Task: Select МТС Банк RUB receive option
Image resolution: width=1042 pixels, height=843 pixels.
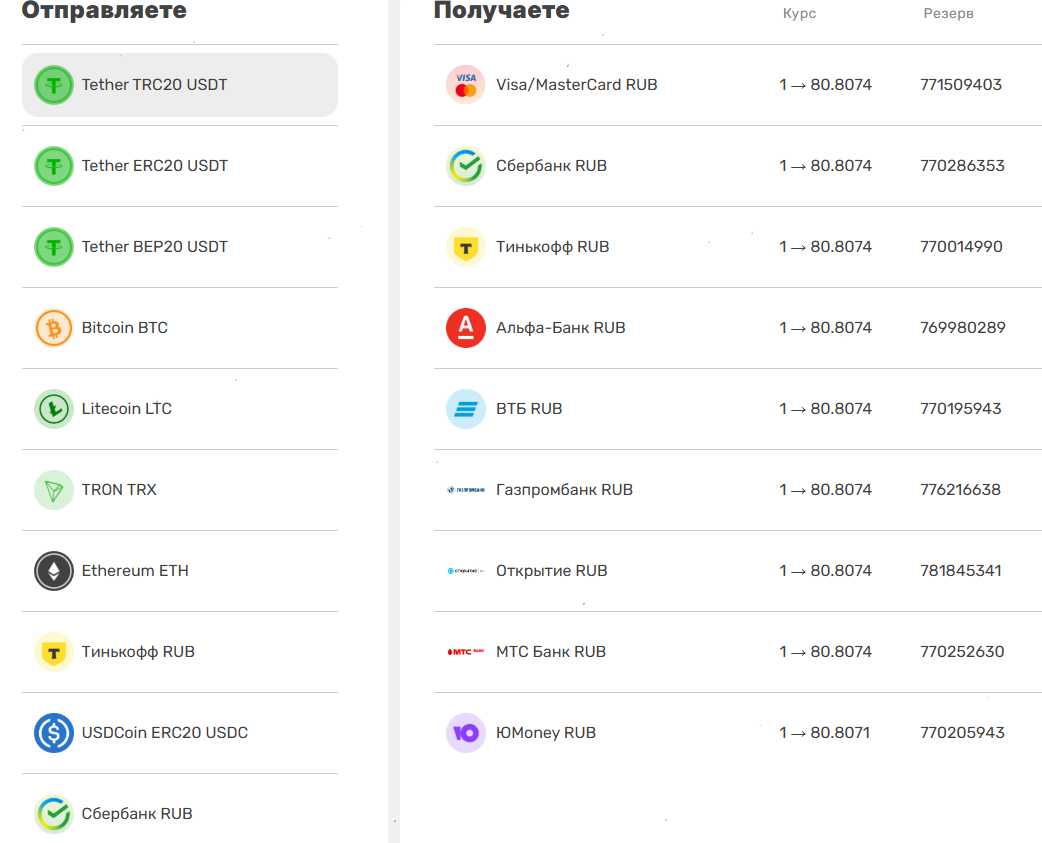Action: [551, 652]
